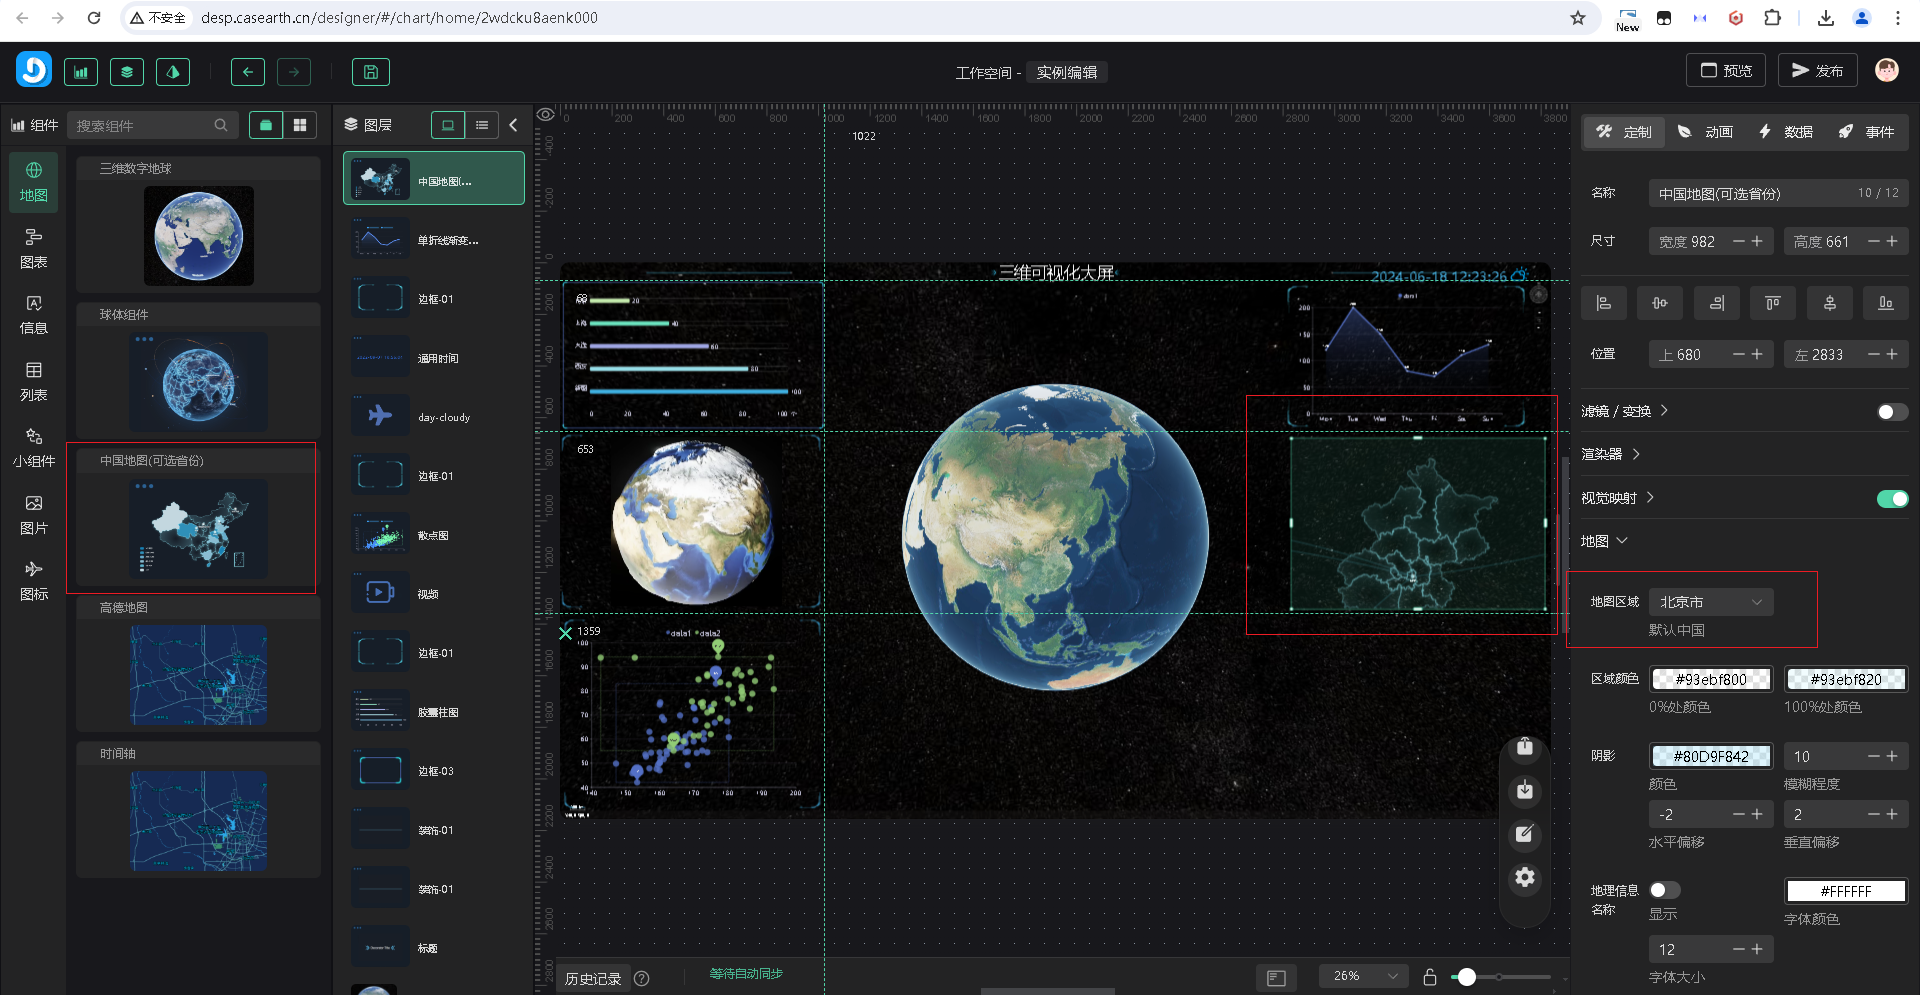This screenshot has width=1920, height=995.
Task: Switch to the 数据 tab
Action: coord(1786,132)
